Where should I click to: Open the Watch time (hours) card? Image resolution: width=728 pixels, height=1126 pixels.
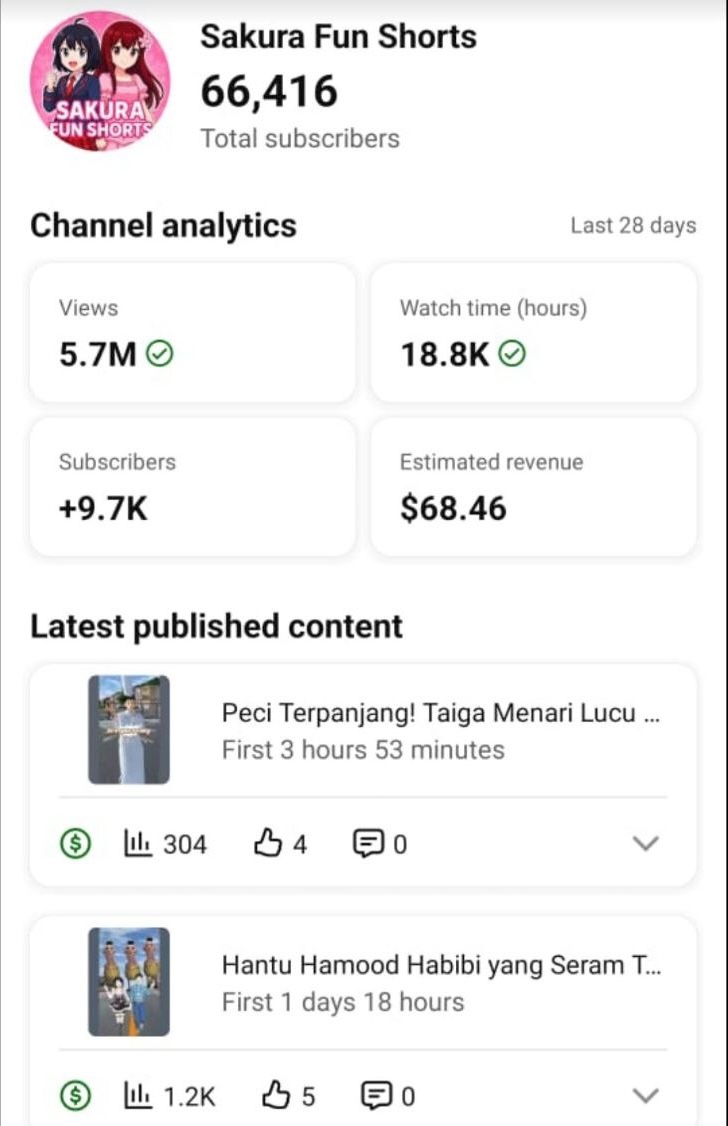tap(533, 333)
